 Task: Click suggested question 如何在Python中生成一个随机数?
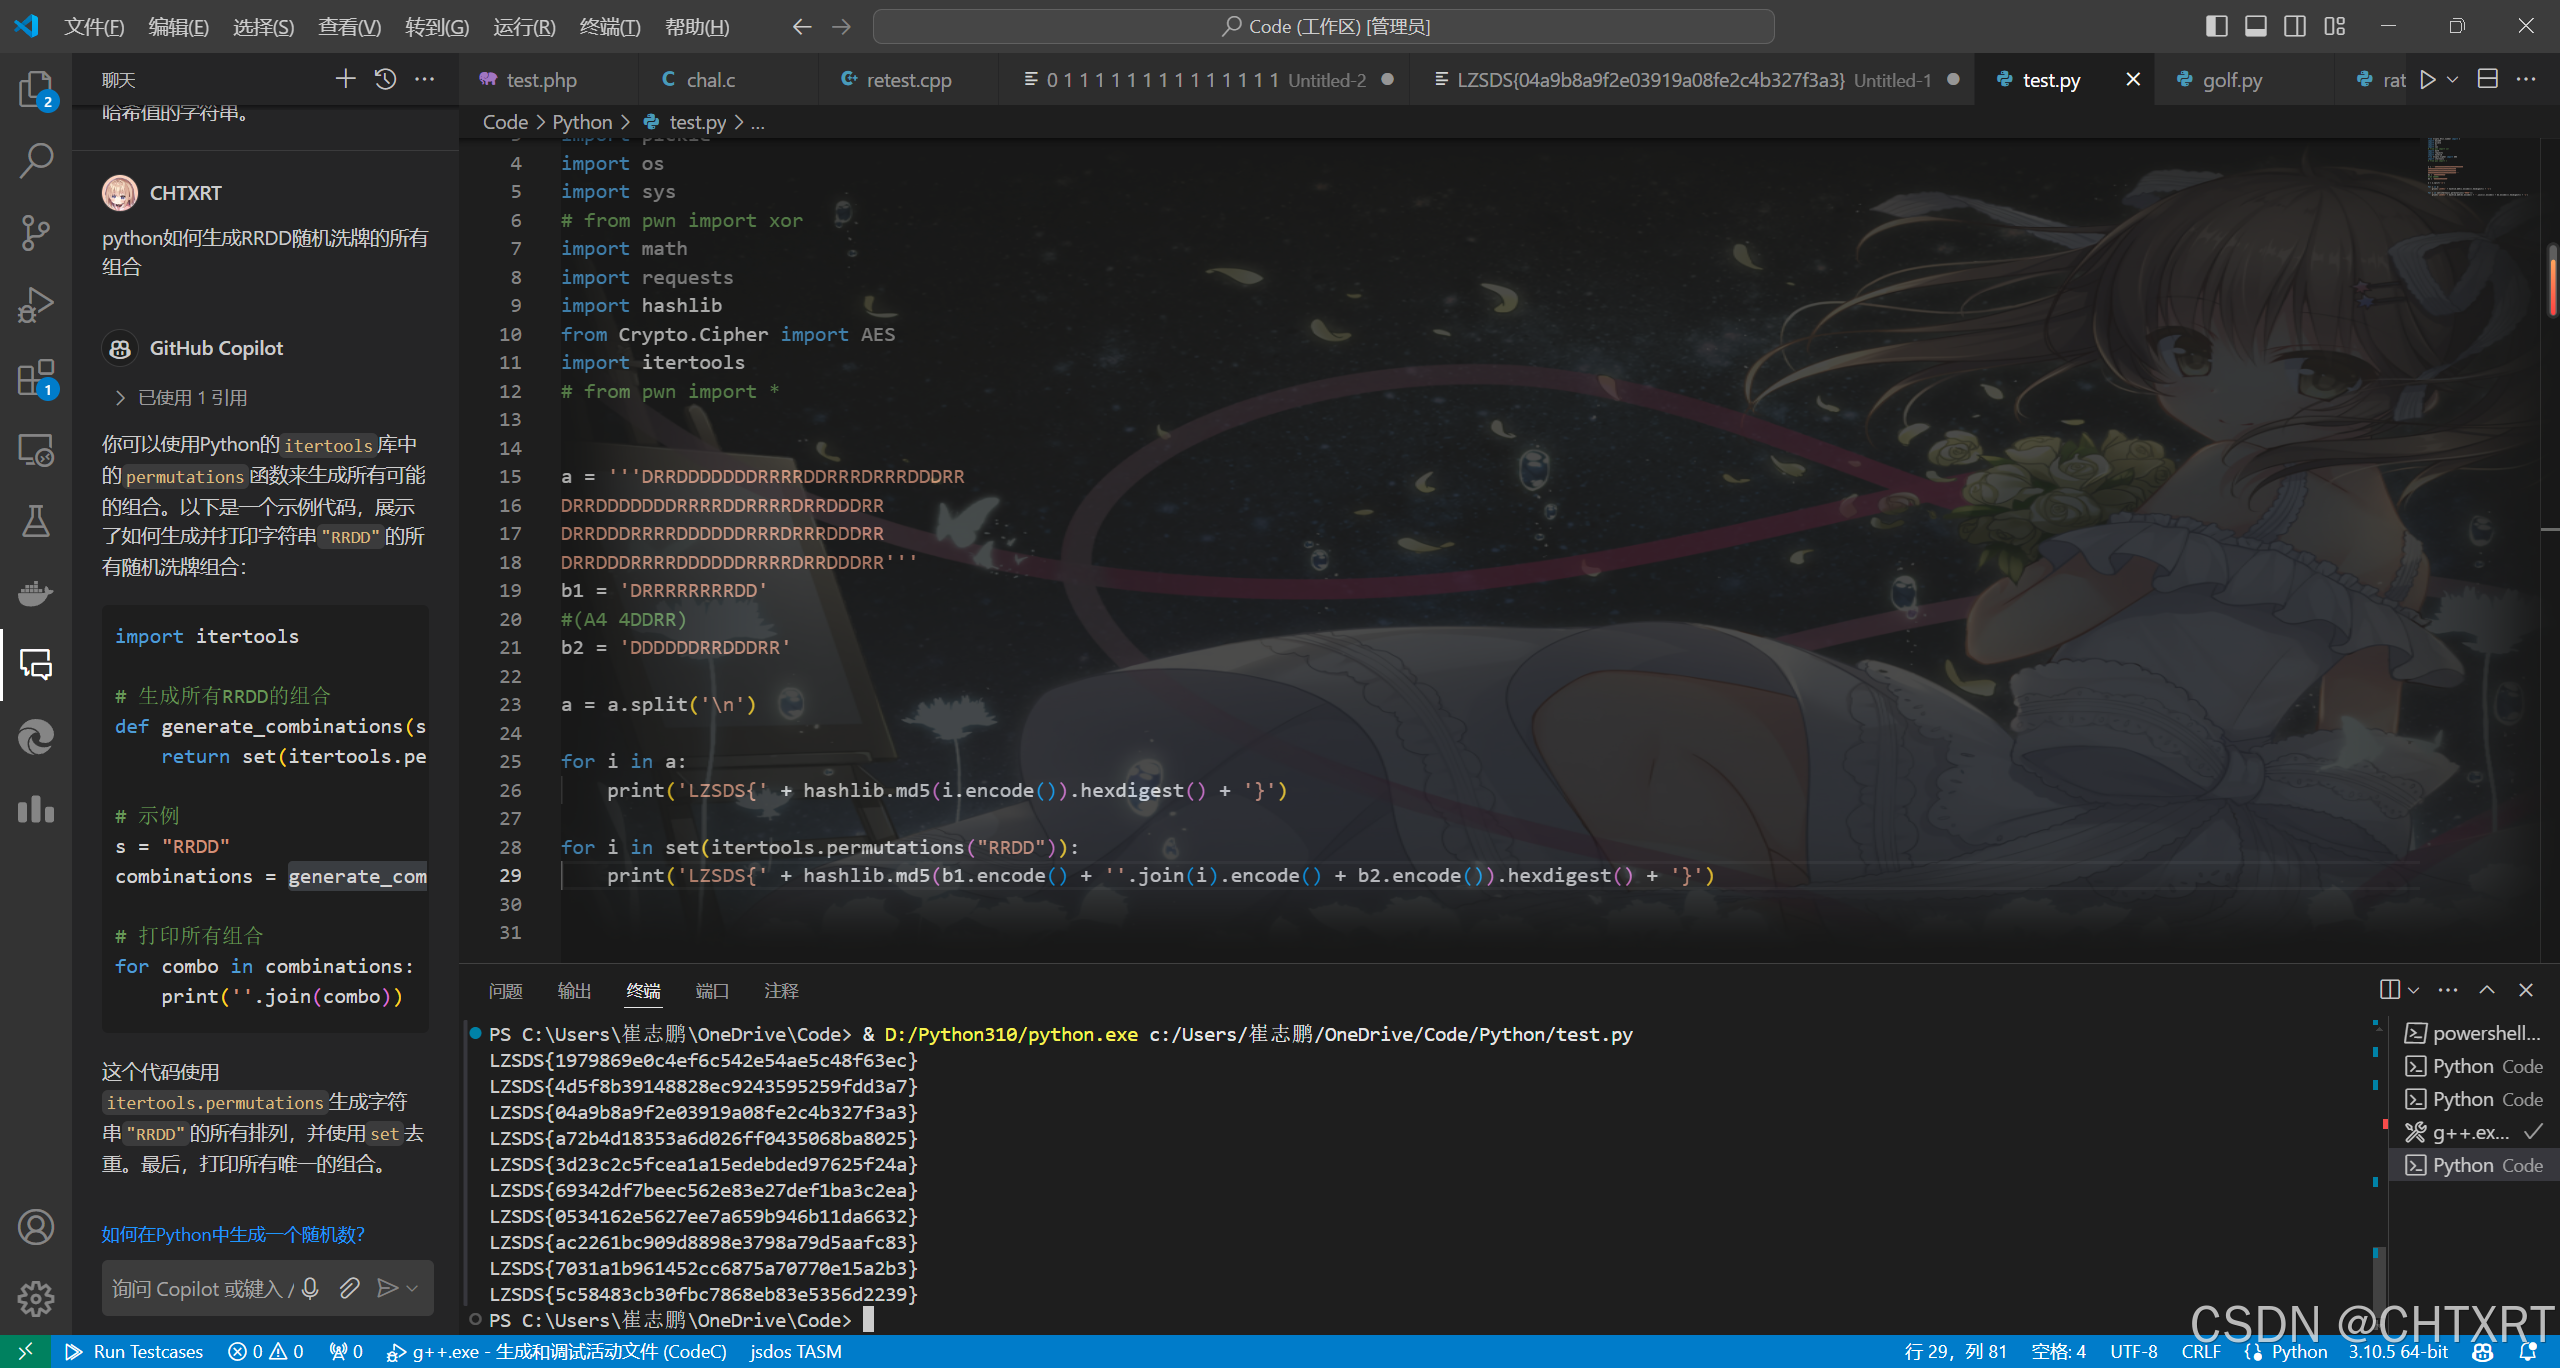233,1235
